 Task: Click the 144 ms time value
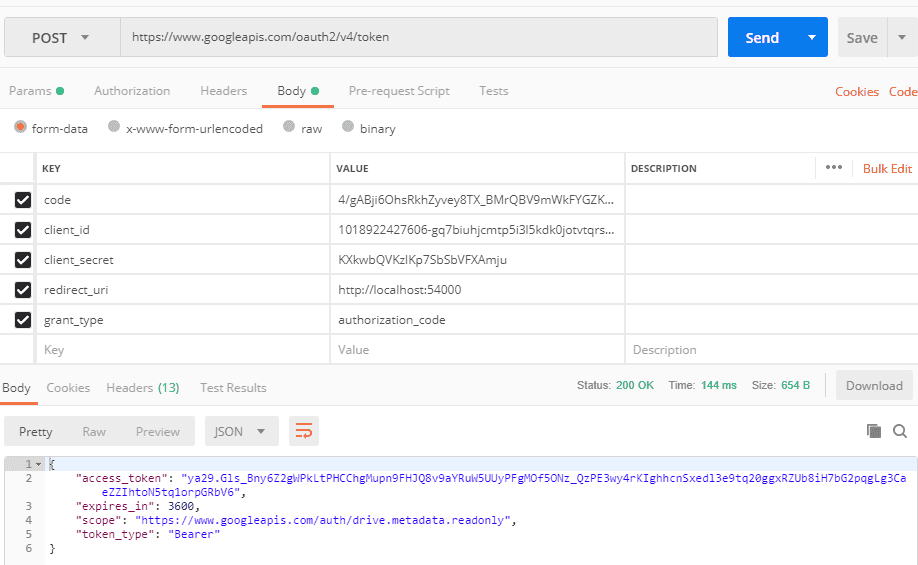[x=718, y=385]
